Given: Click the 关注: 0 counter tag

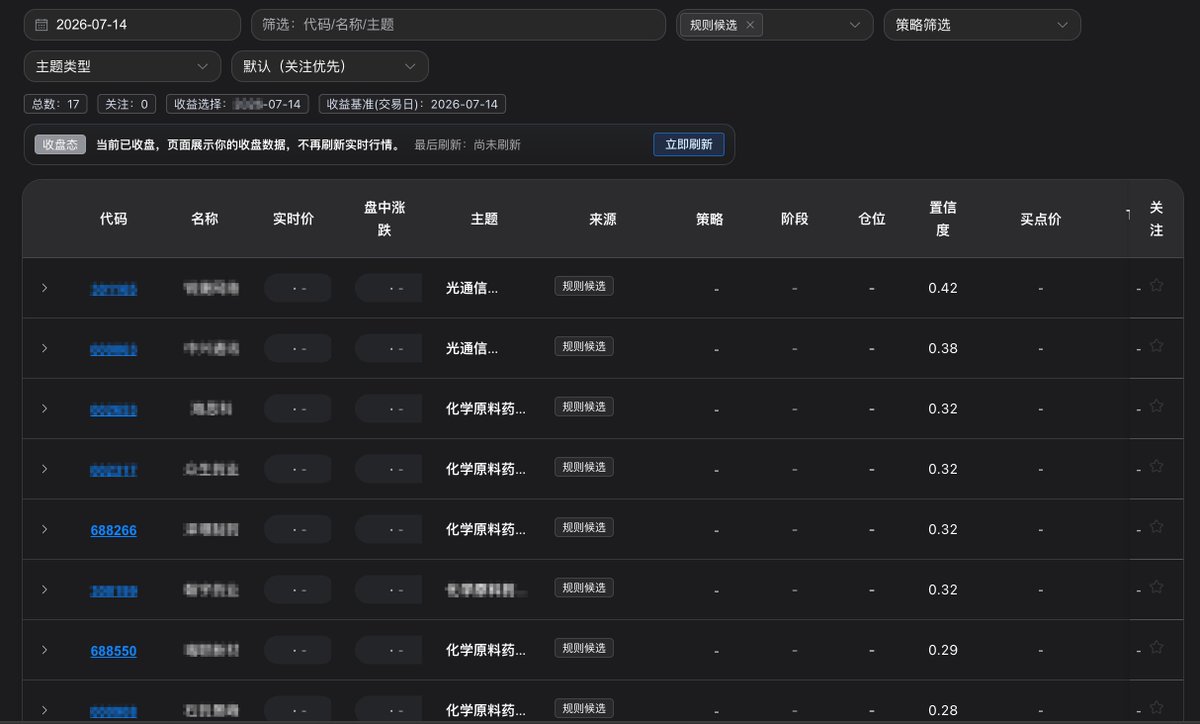Looking at the screenshot, I should 127,104.
